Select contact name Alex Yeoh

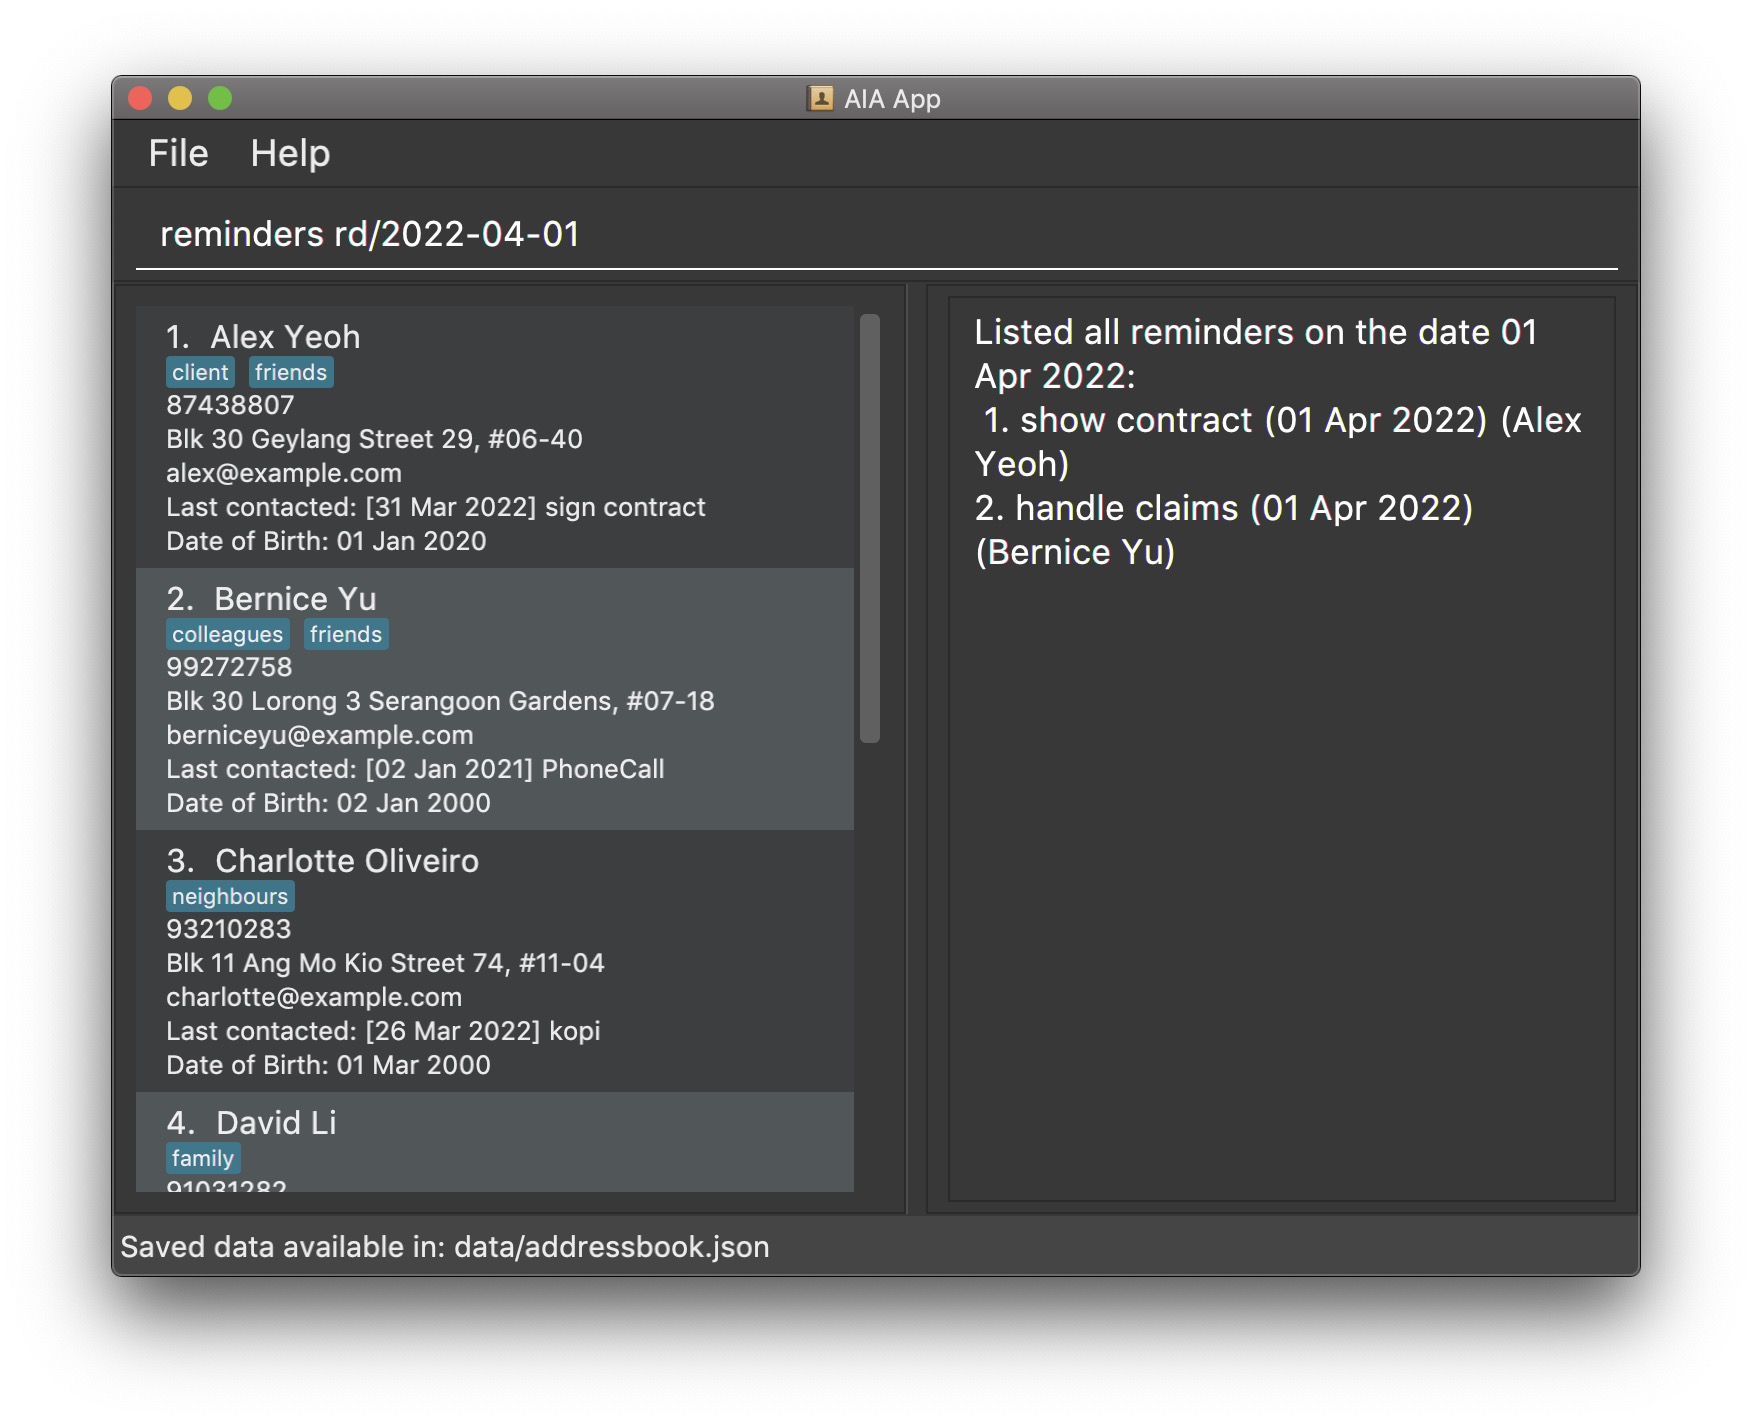tap(285, 337)
